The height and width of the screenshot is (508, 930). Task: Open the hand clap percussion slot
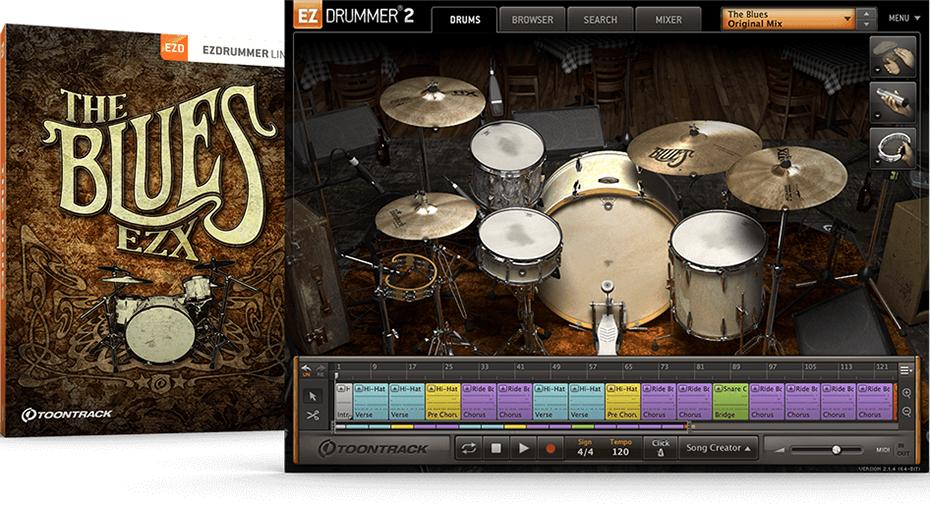[x=893, y=56]
